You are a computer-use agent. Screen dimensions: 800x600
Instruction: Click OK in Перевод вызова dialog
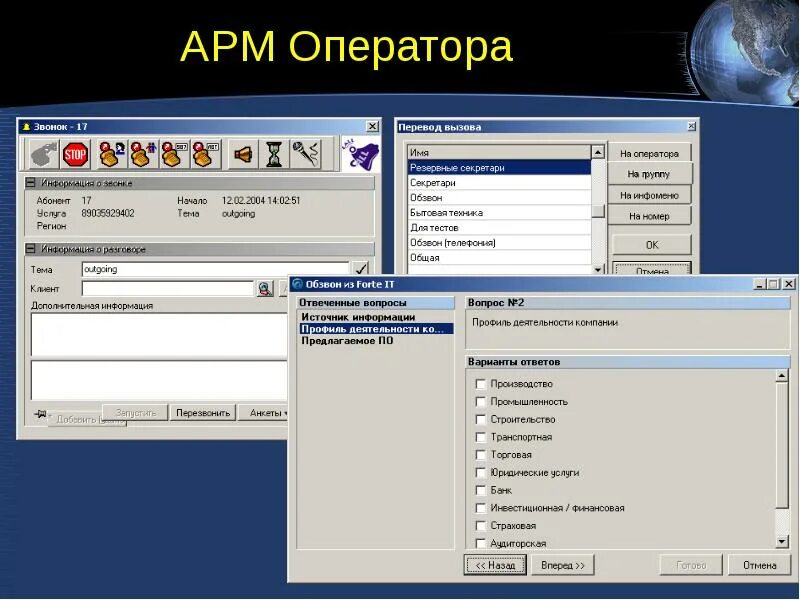[652, 245]
